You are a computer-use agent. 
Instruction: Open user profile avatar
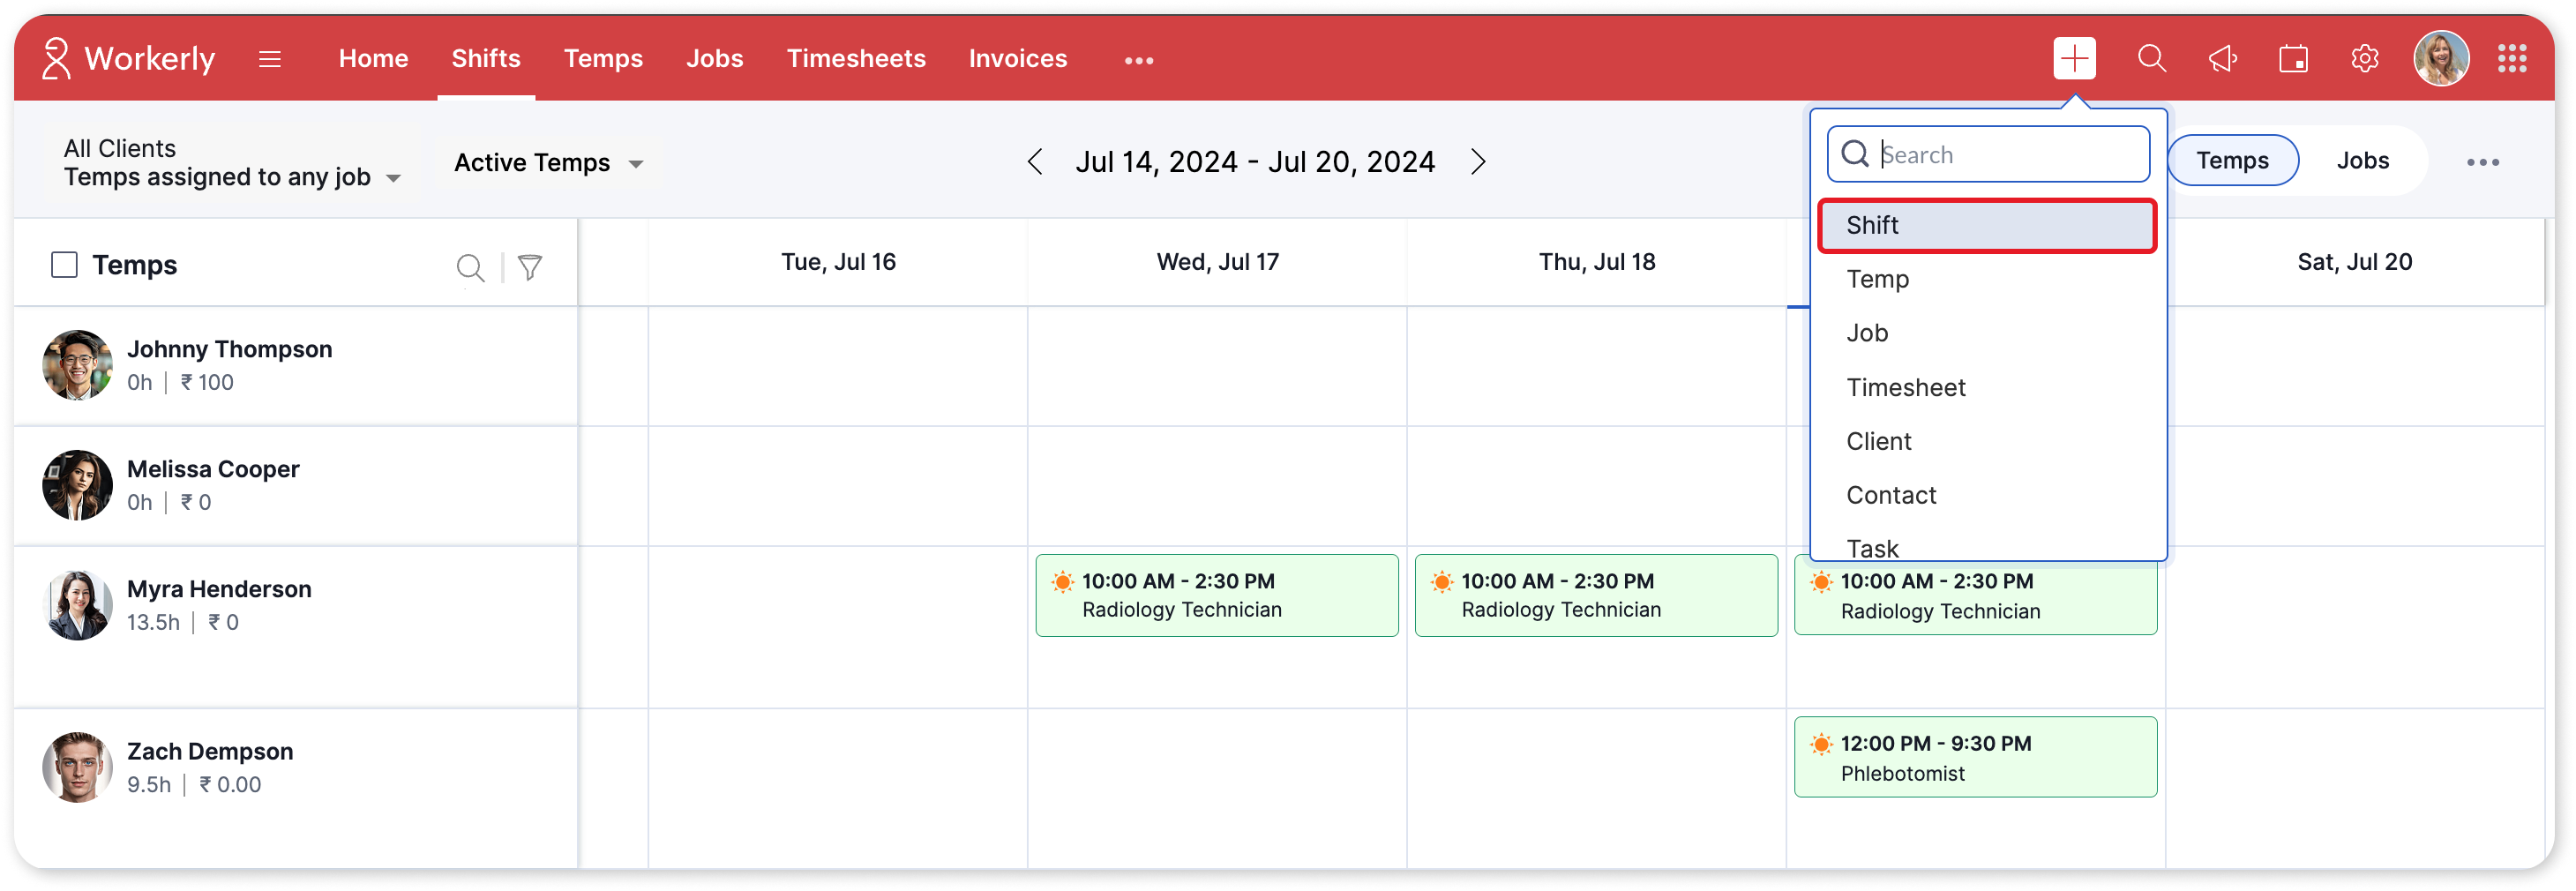pos(2440,58)
